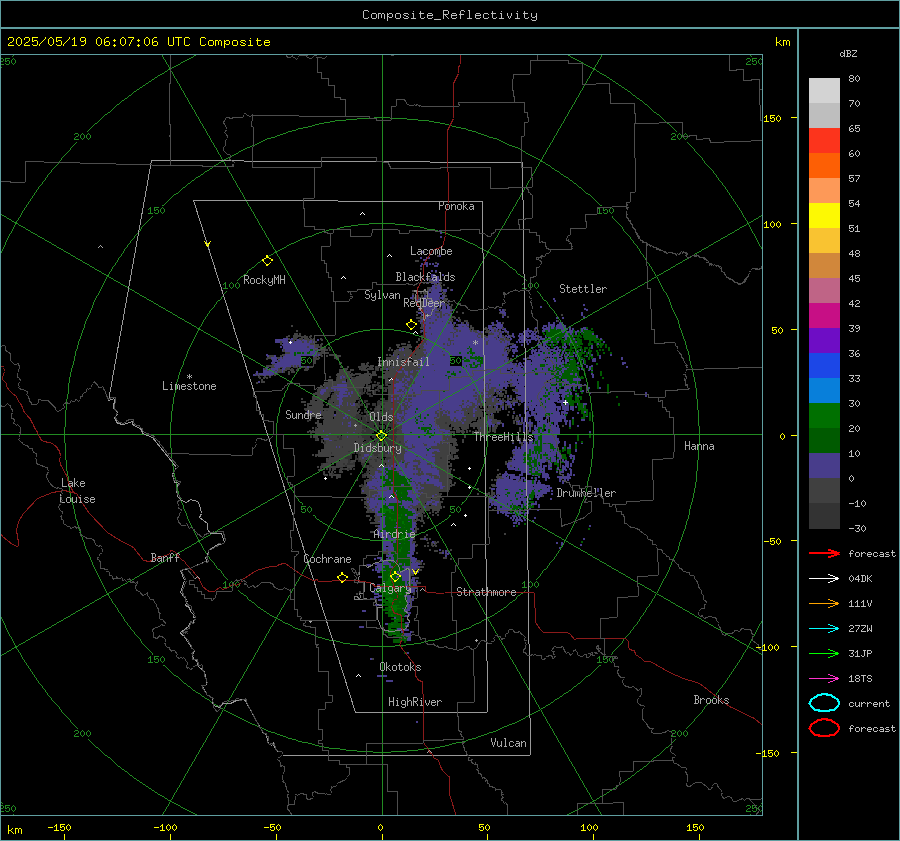The width and height of the screenshot is (900, 841).
Task: Click the HighRiver label
Action: coord(414,702)
